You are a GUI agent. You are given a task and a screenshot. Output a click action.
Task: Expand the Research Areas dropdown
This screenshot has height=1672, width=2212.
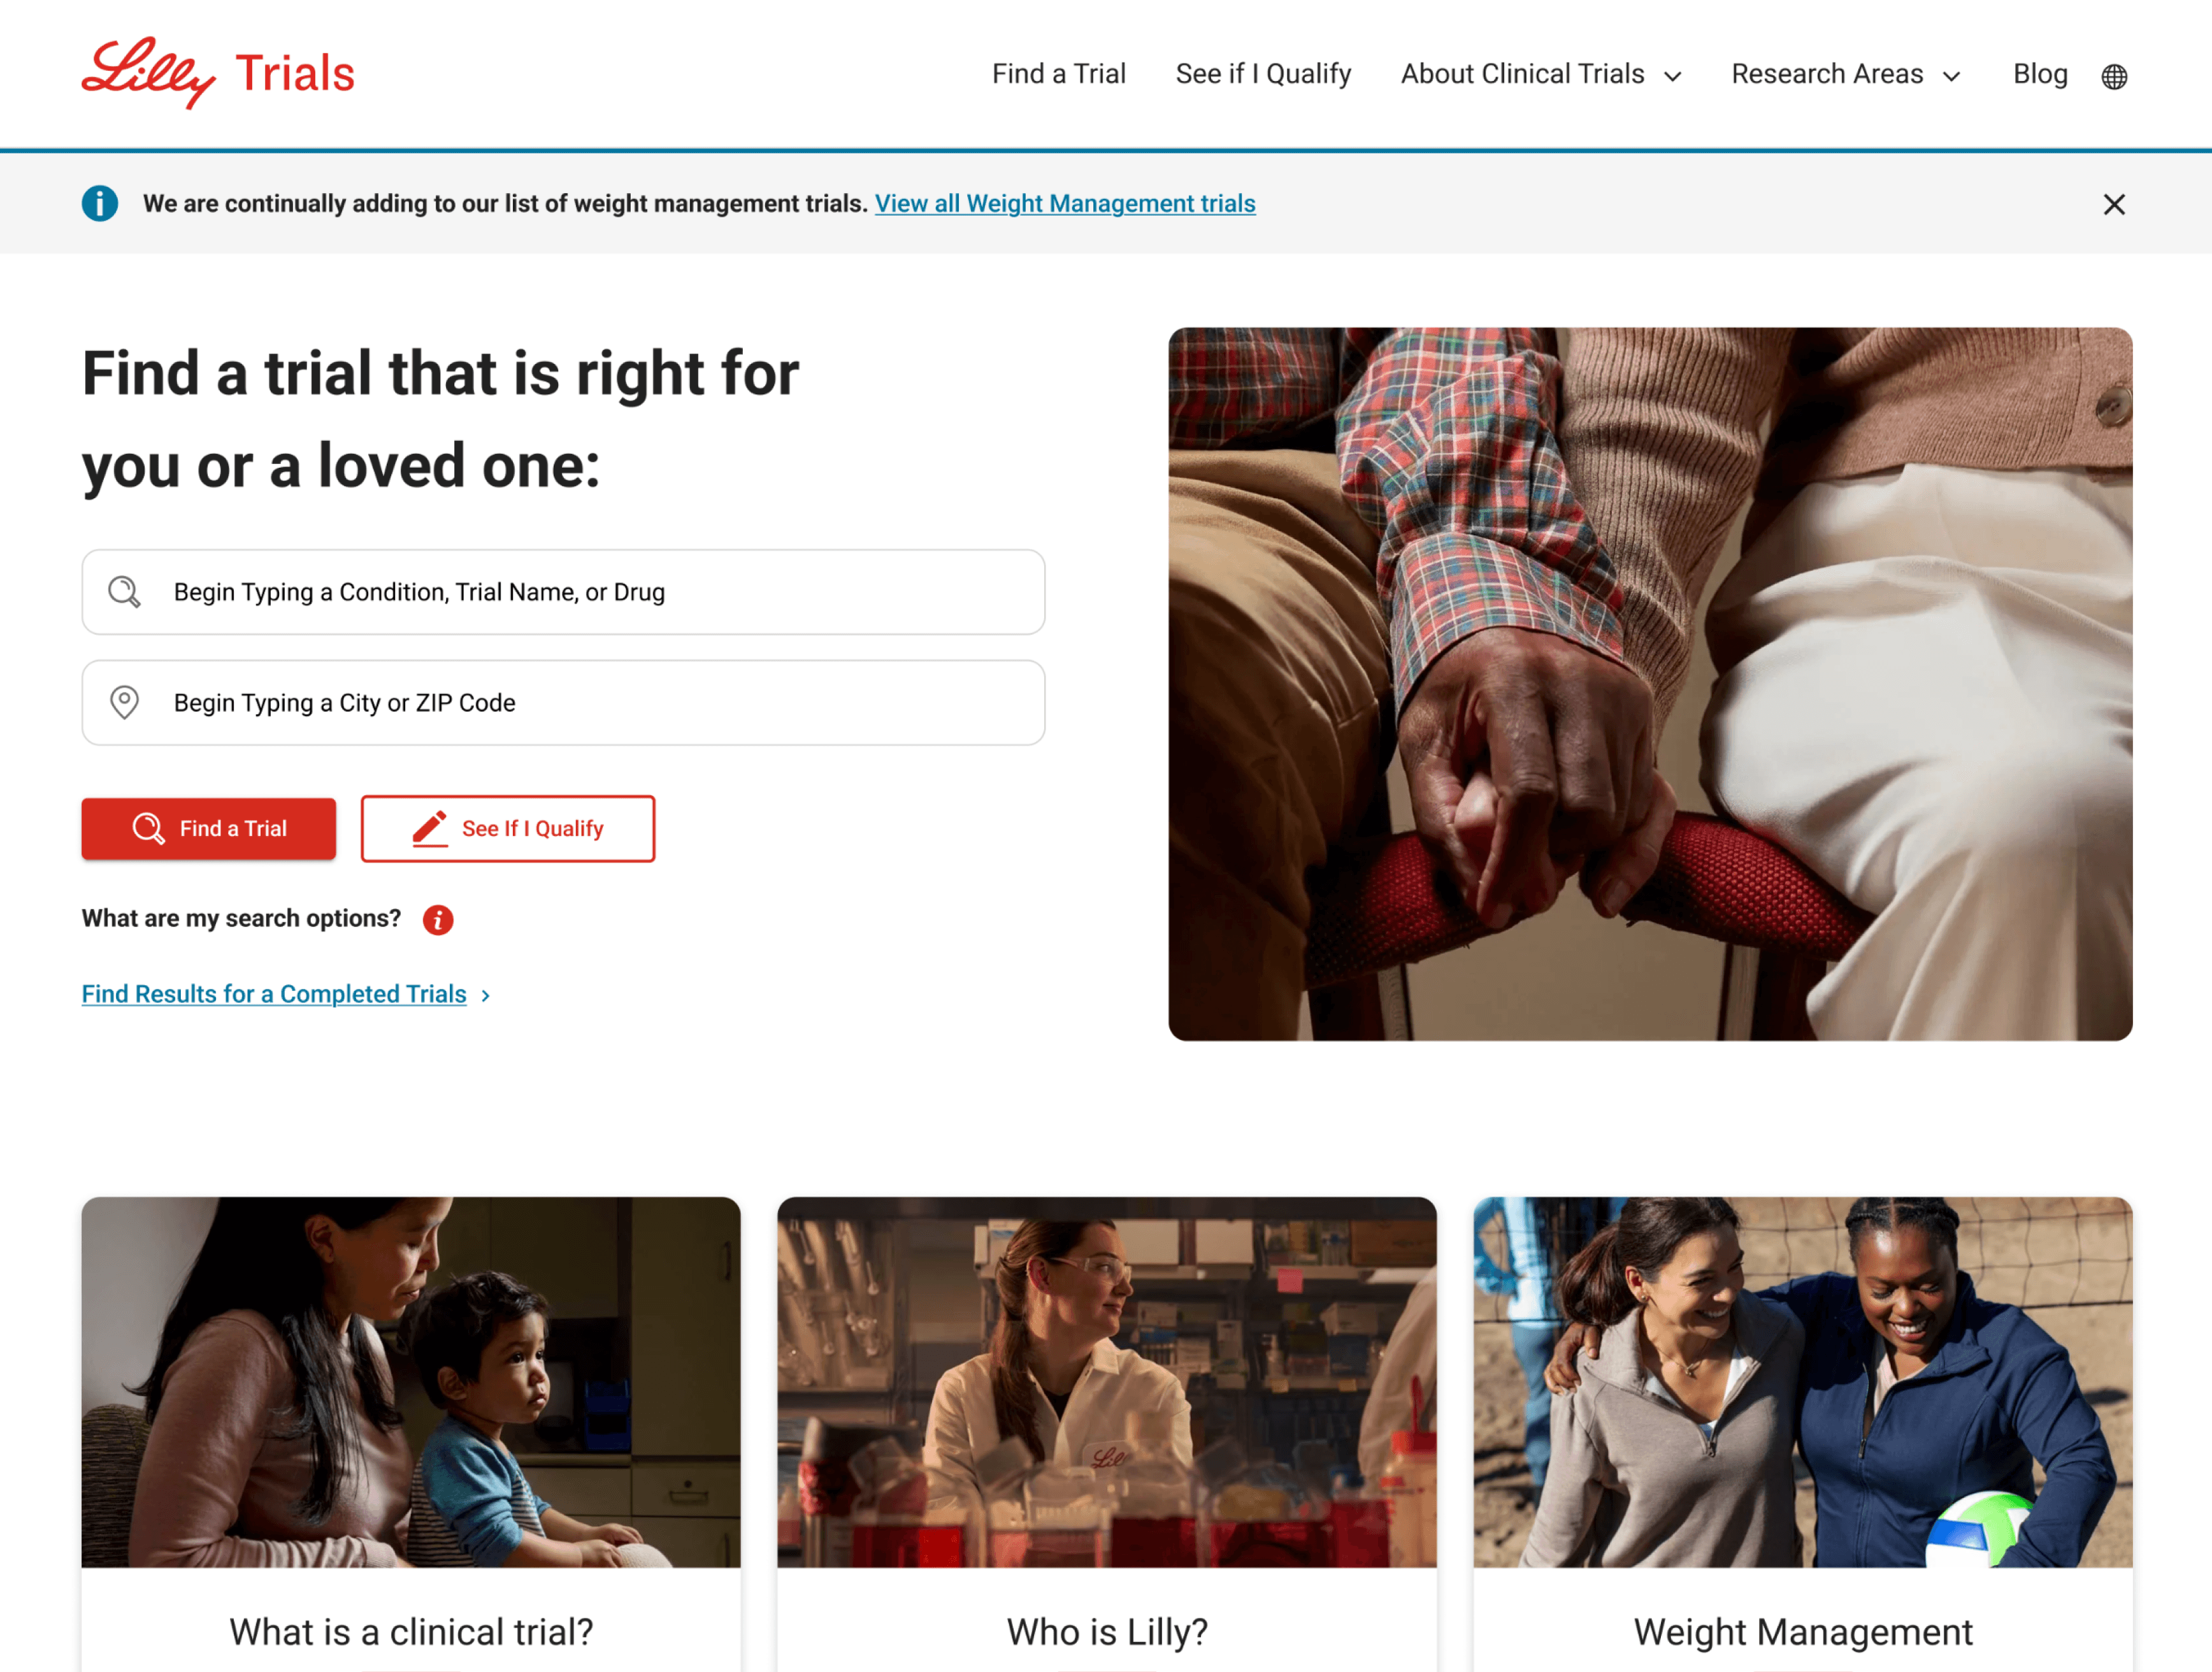tap(1846, 74)
